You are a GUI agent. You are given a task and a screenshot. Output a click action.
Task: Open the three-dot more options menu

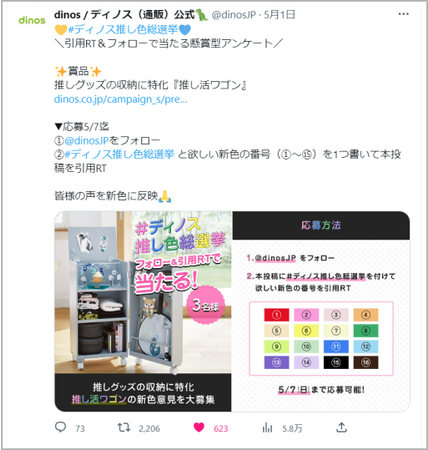403,14
